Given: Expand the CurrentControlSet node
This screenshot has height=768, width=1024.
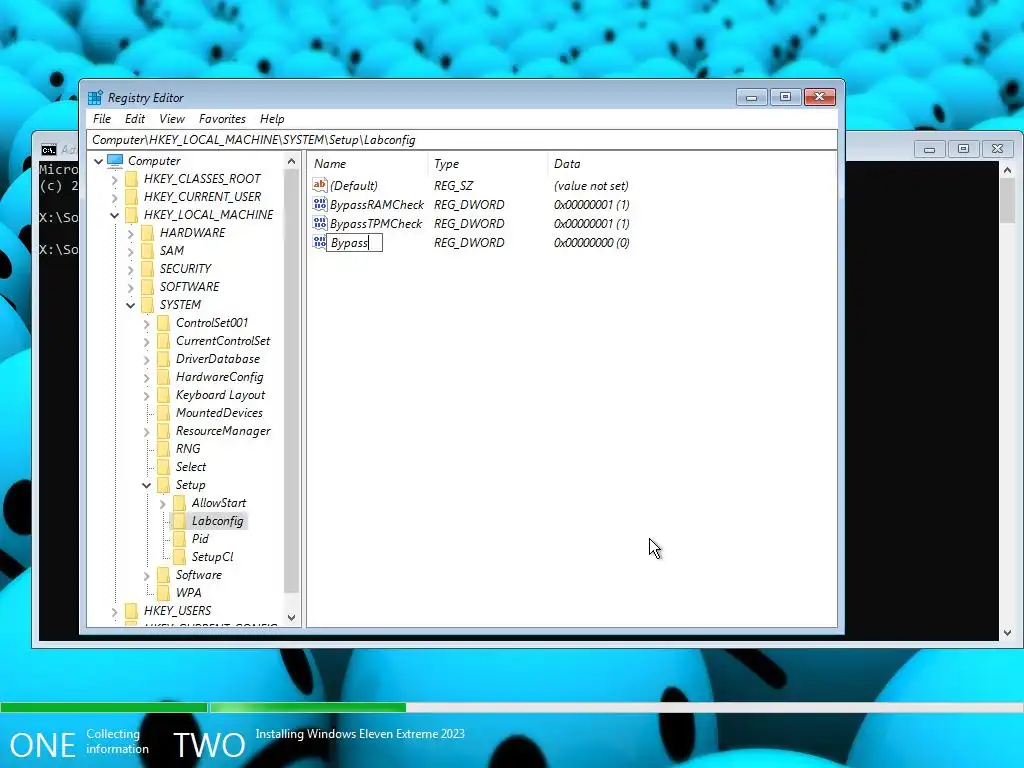Looking at the screenshot, I should [147, 341].
